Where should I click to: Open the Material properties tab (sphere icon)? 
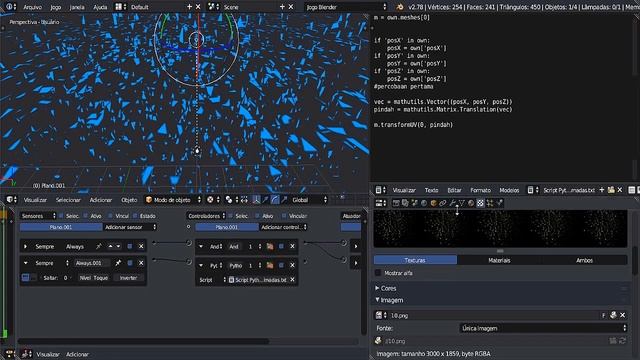point(471,203)
